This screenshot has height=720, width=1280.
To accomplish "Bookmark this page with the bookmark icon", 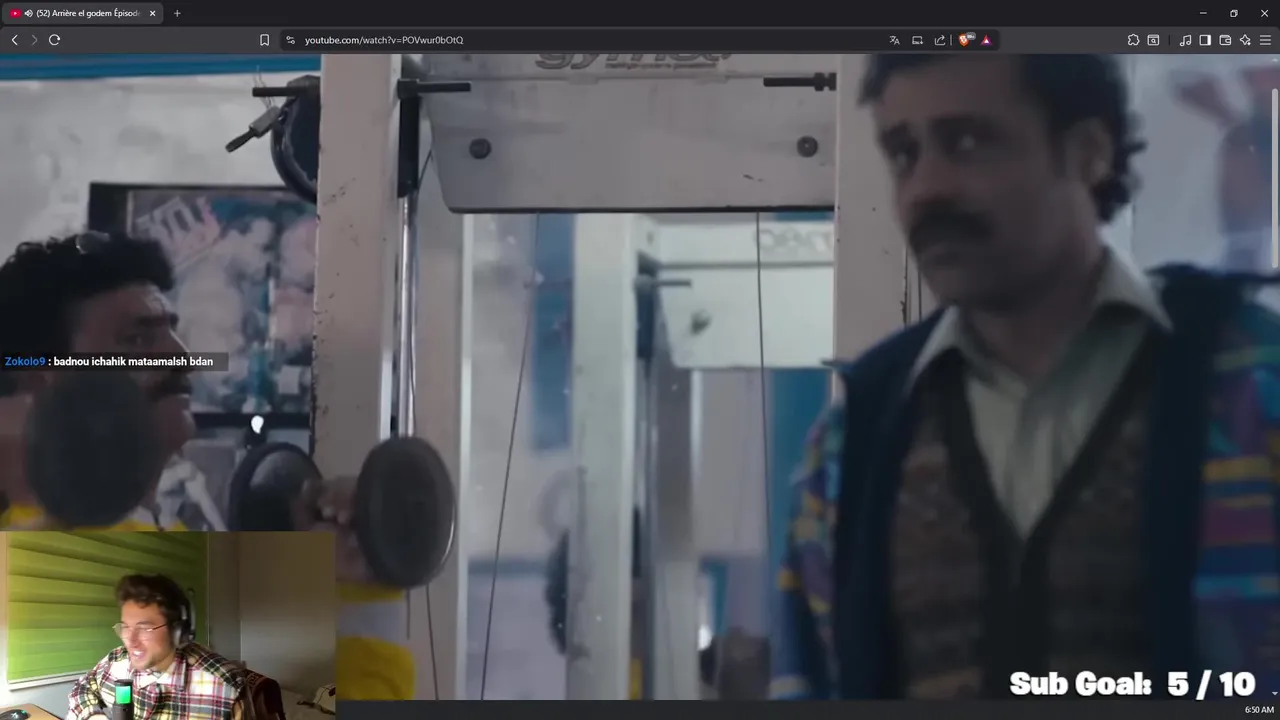I will [264, 40].
